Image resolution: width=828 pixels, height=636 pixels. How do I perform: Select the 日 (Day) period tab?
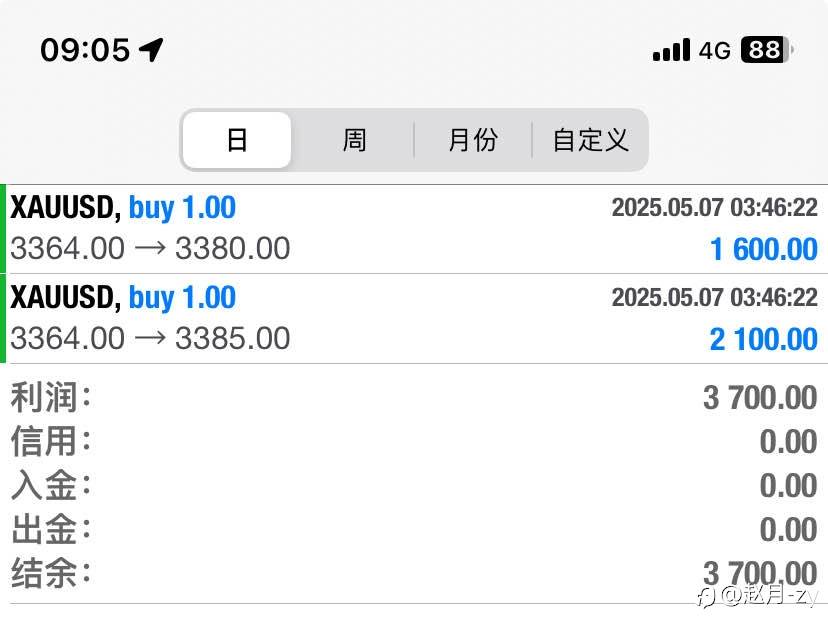point(237,140)
